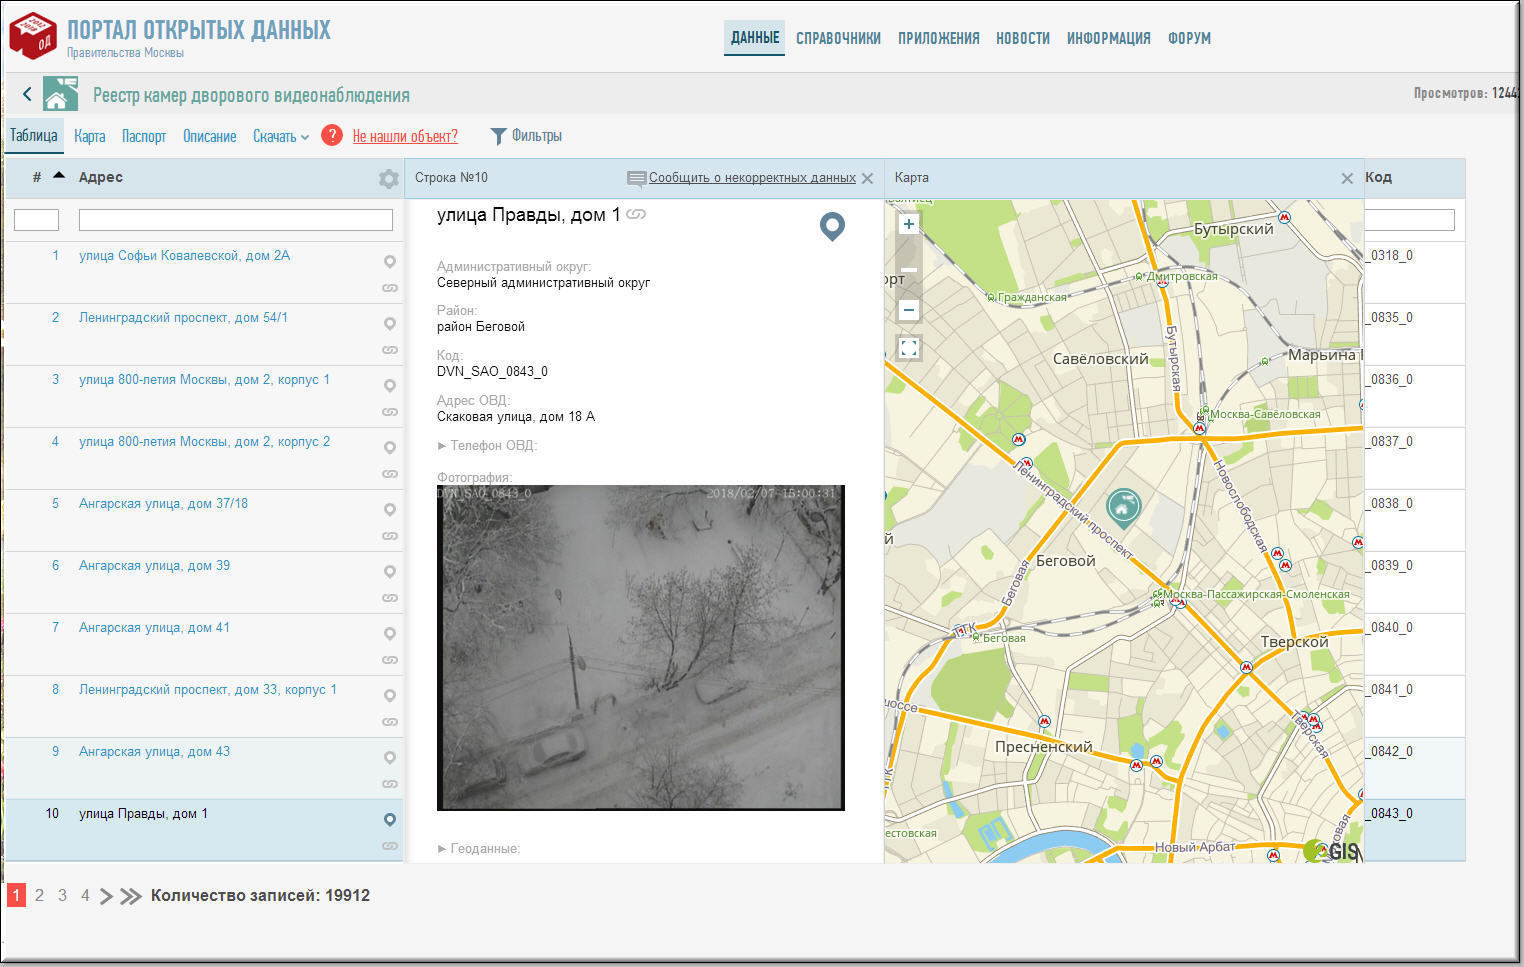Copy link icon next to улица Правды title
This screenshot has height=967, width=1524.
click(636, 214)
